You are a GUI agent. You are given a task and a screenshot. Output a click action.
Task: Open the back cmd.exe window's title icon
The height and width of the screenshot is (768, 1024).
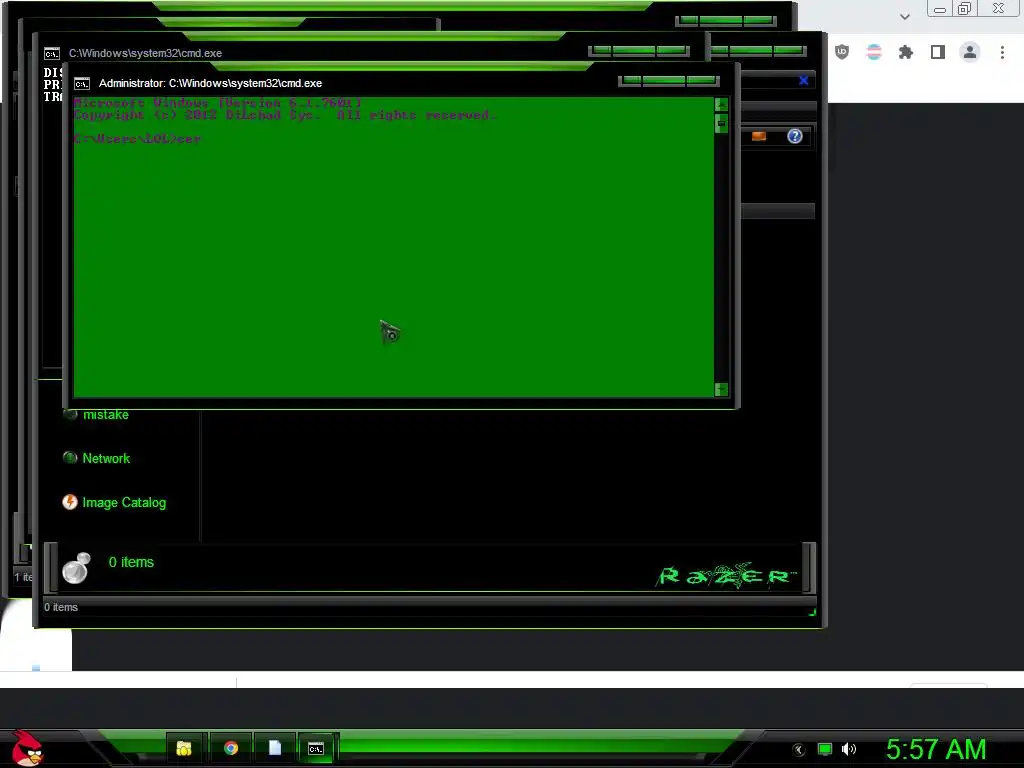pyautogui.click(x=52, y=54)
